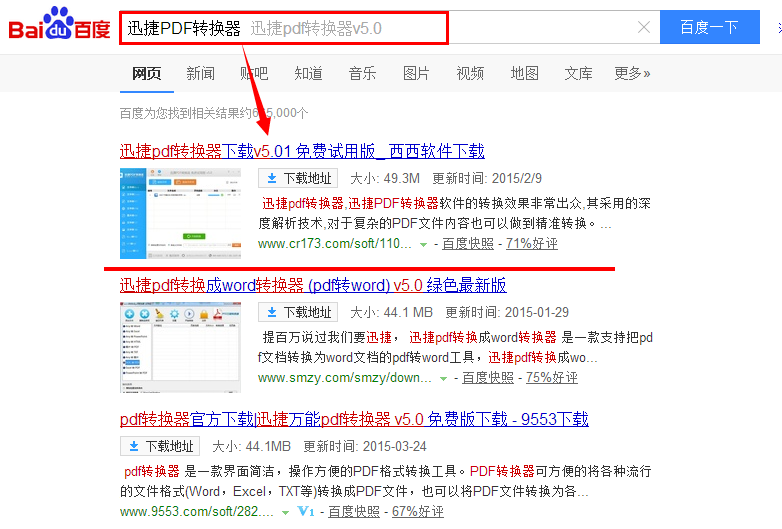Click the text 更新时间: 2015-03-24
This screenshot has width=782, height=529.
click(x=365, y=447)
